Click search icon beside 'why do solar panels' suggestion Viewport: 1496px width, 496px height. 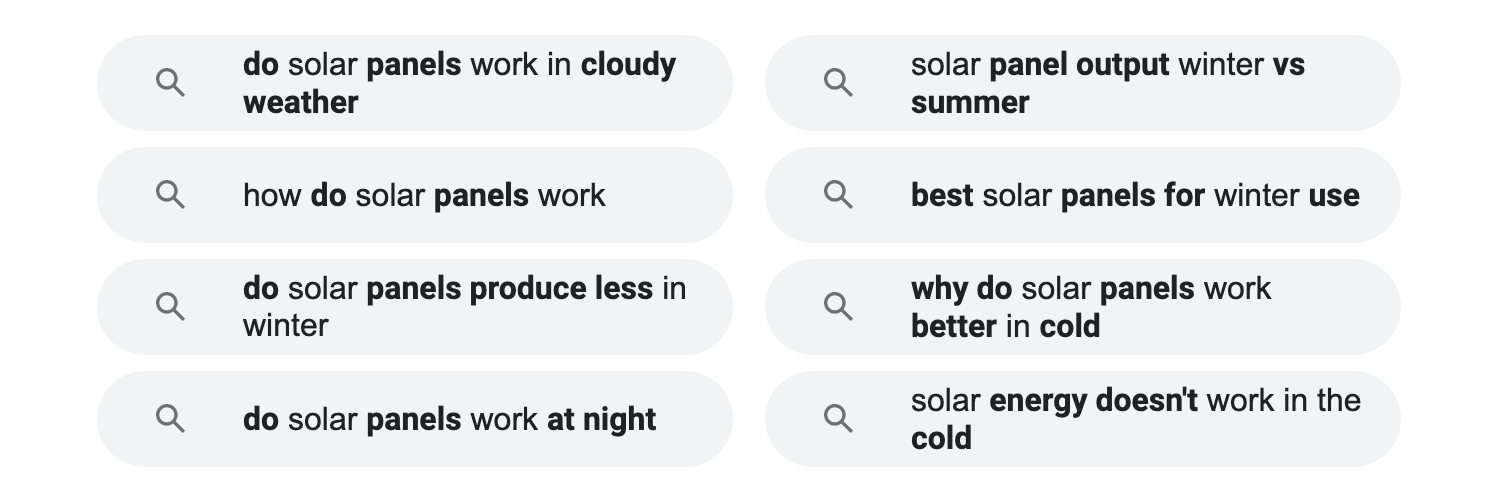click(839, 307)
